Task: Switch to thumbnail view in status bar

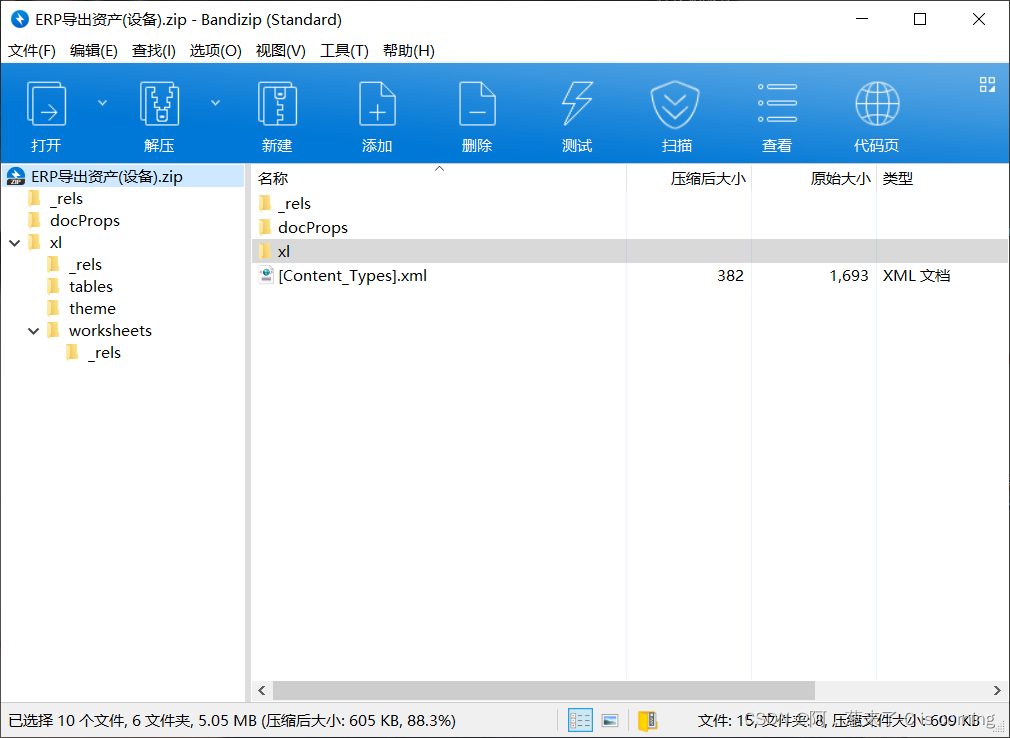Action: [610, 720]
